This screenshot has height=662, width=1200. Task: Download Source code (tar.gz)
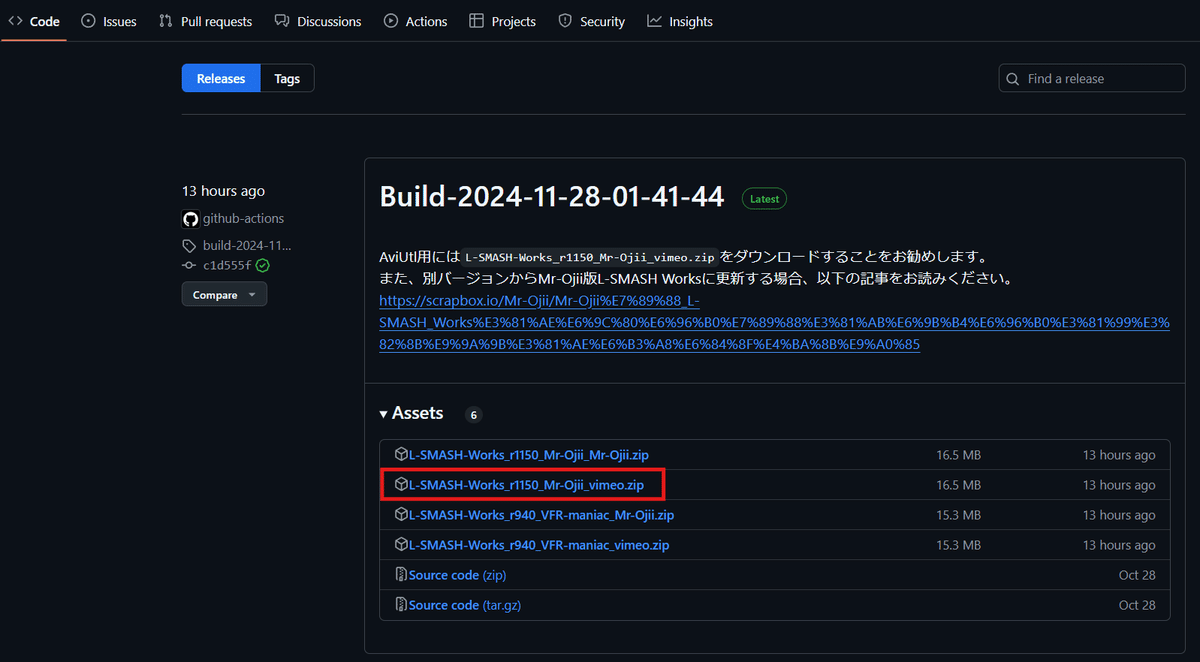[465, 605]
